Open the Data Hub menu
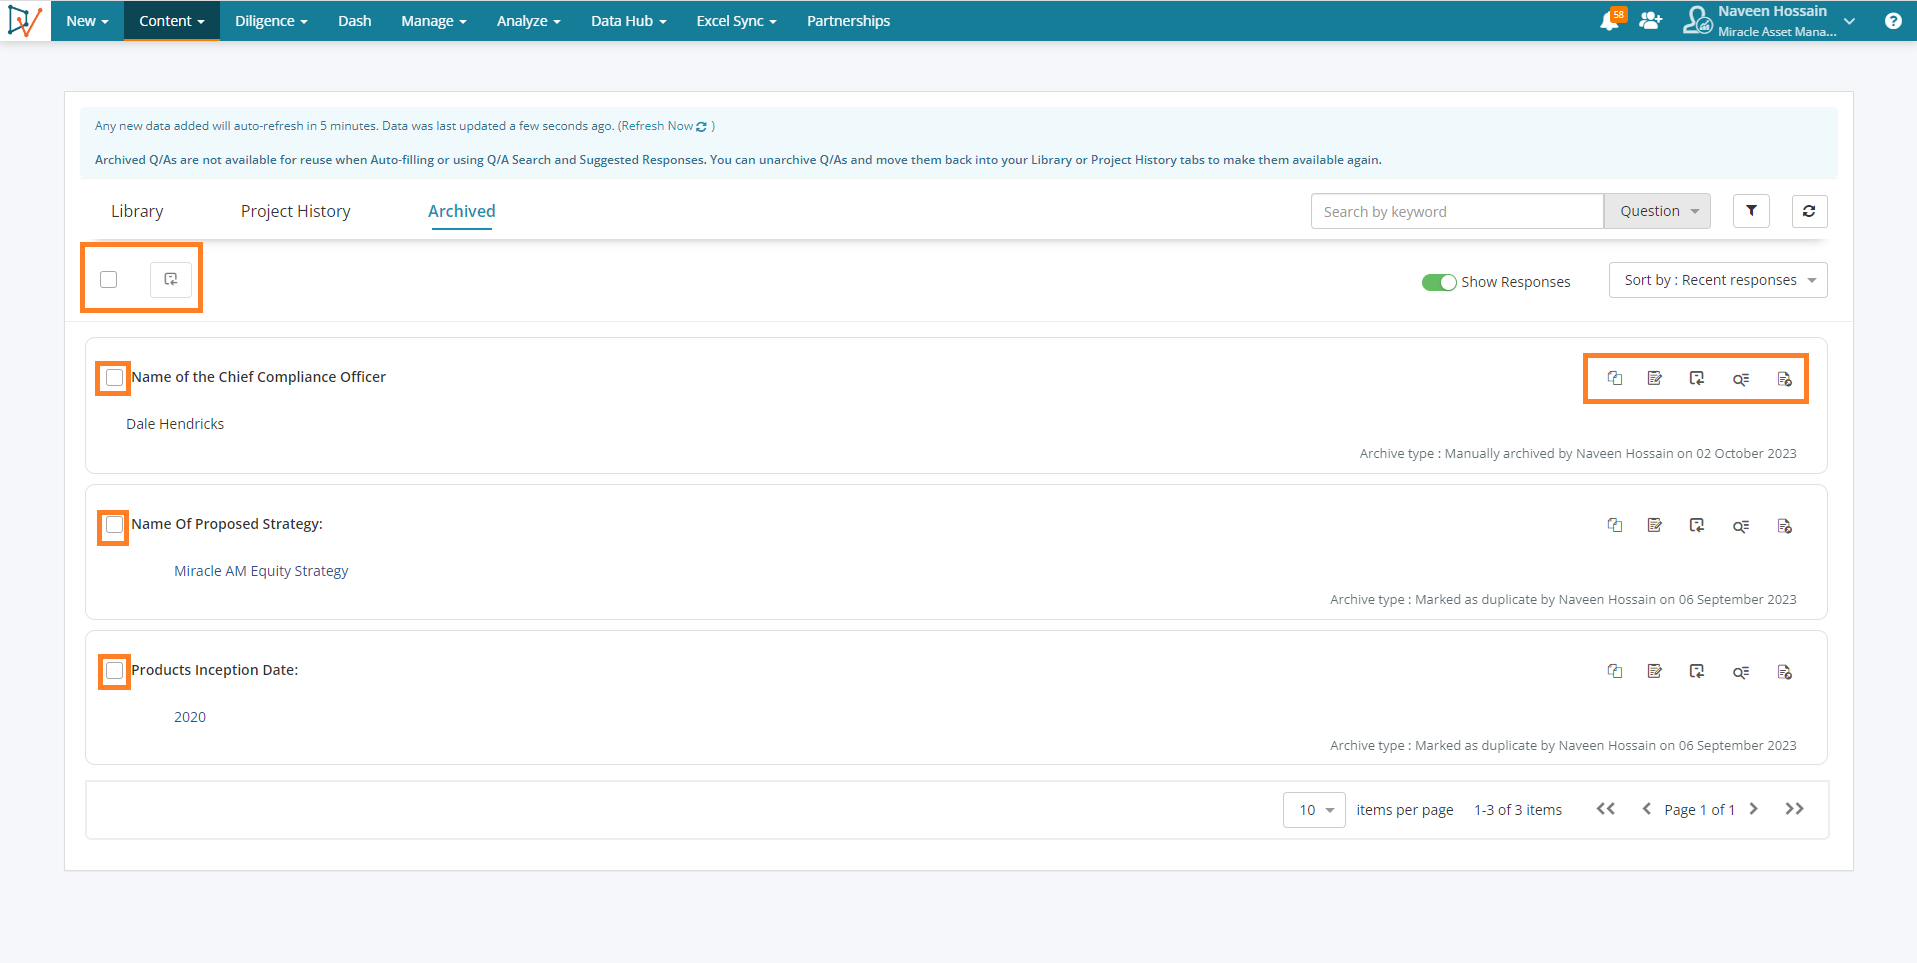 [628, 21]
